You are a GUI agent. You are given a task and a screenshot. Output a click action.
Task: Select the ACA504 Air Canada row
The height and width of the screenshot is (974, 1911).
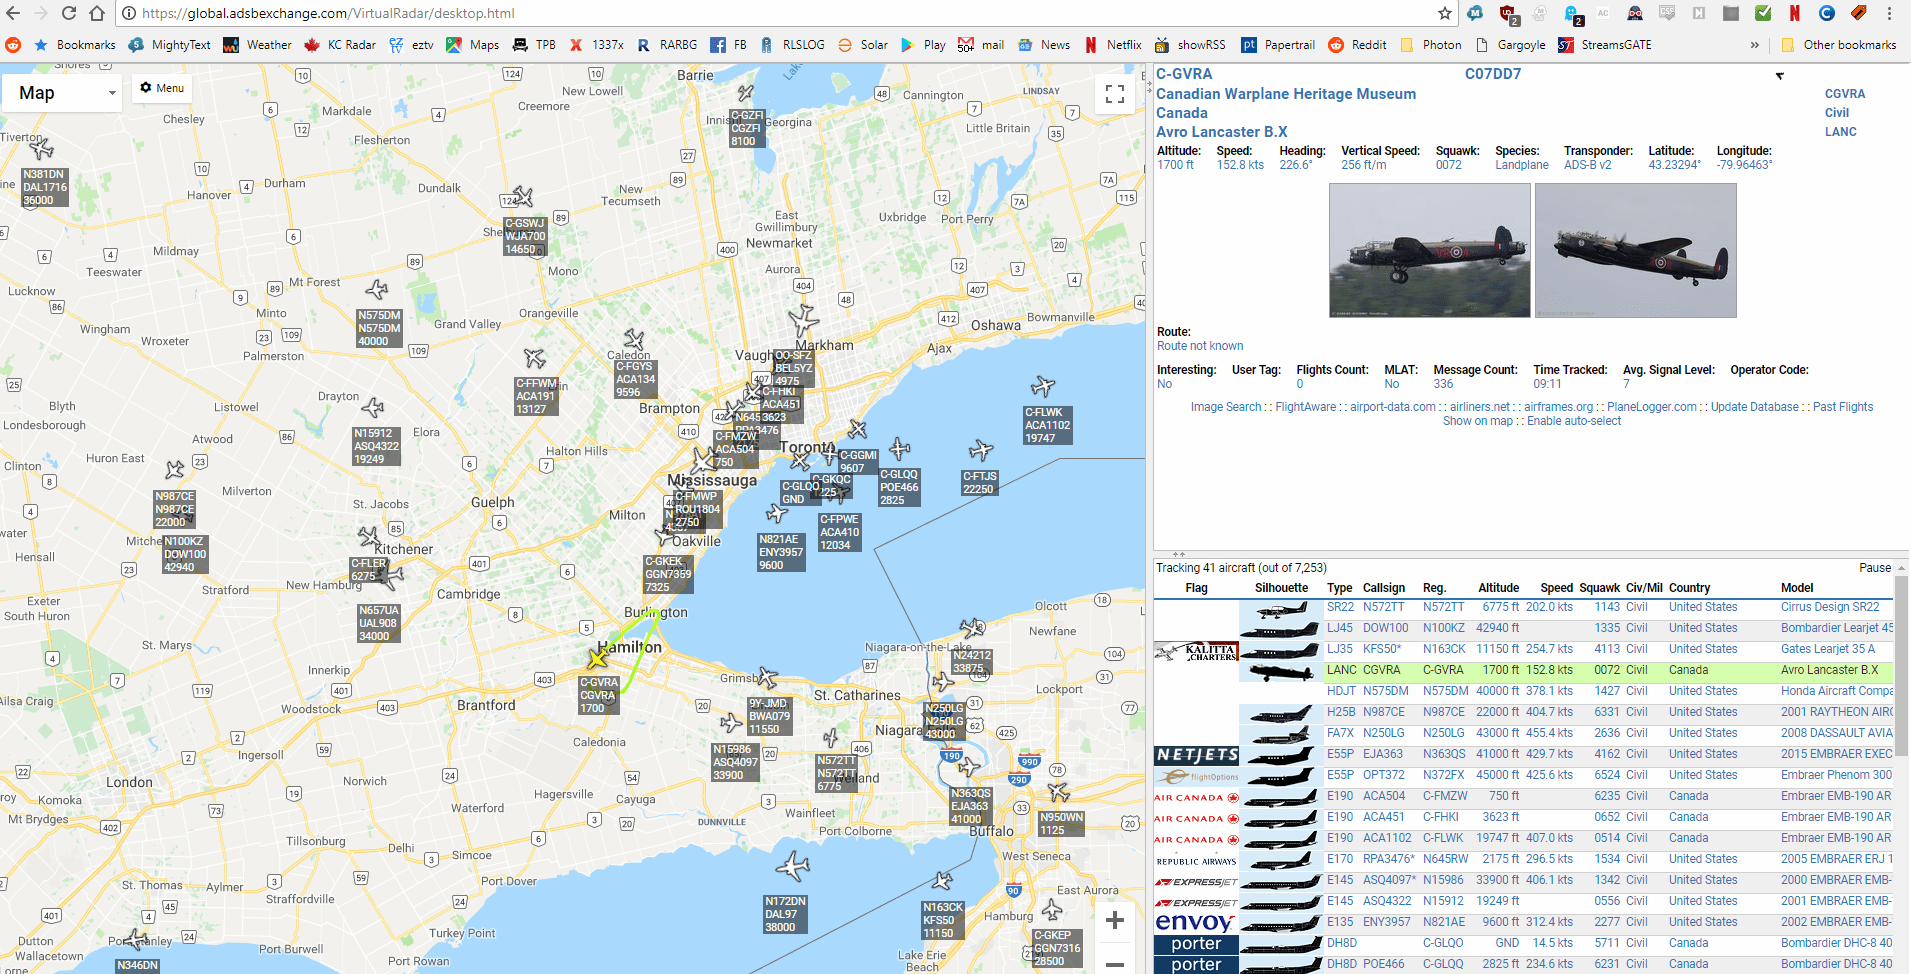1523,796
